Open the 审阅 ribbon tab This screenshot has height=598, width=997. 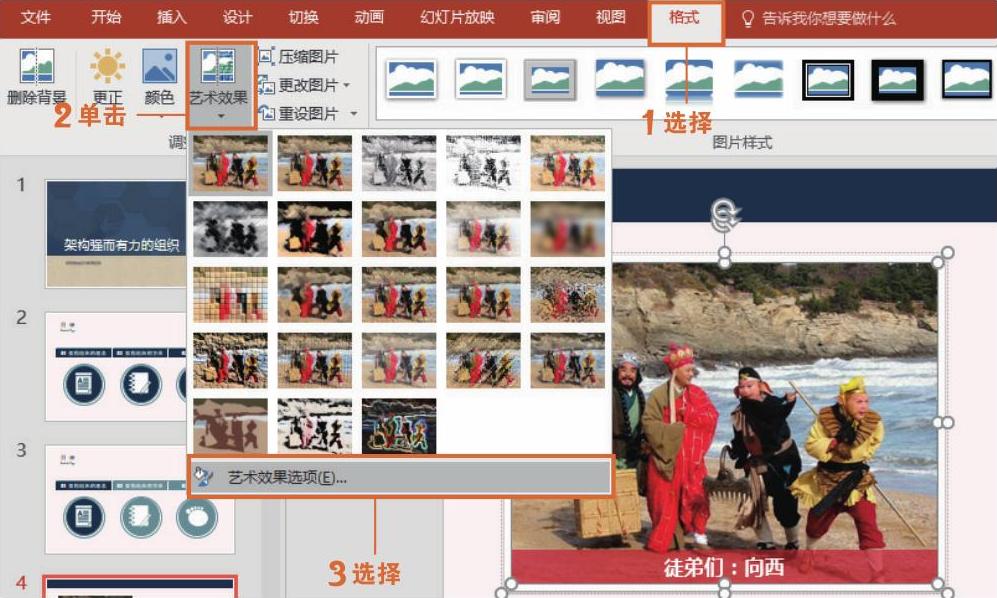click(x=545, y=17)
